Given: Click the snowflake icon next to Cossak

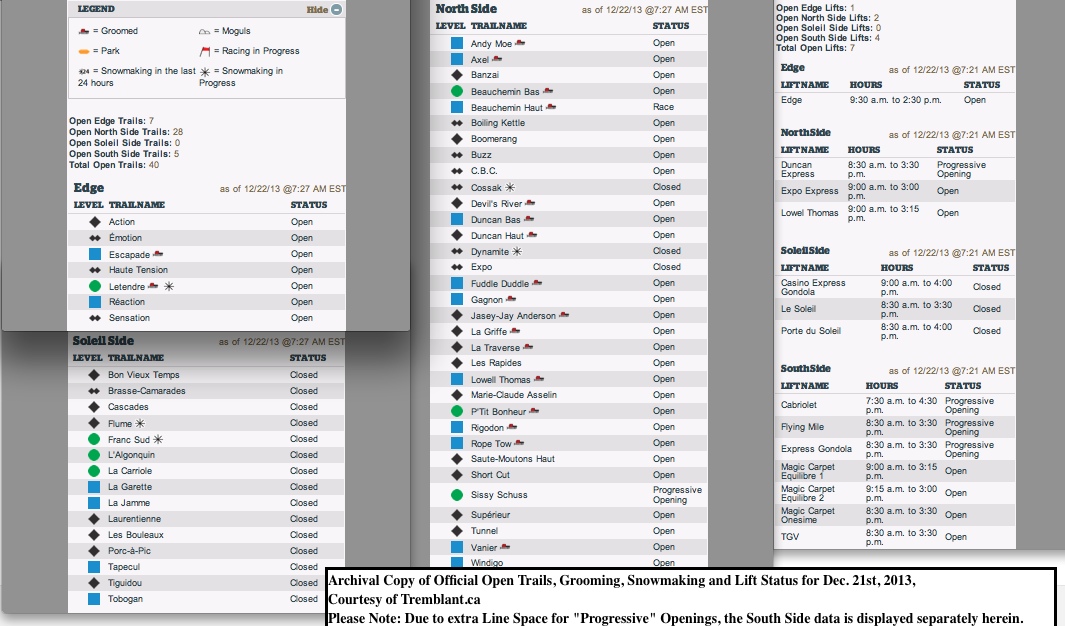Looking at the screenshot, I should point(509,187).
